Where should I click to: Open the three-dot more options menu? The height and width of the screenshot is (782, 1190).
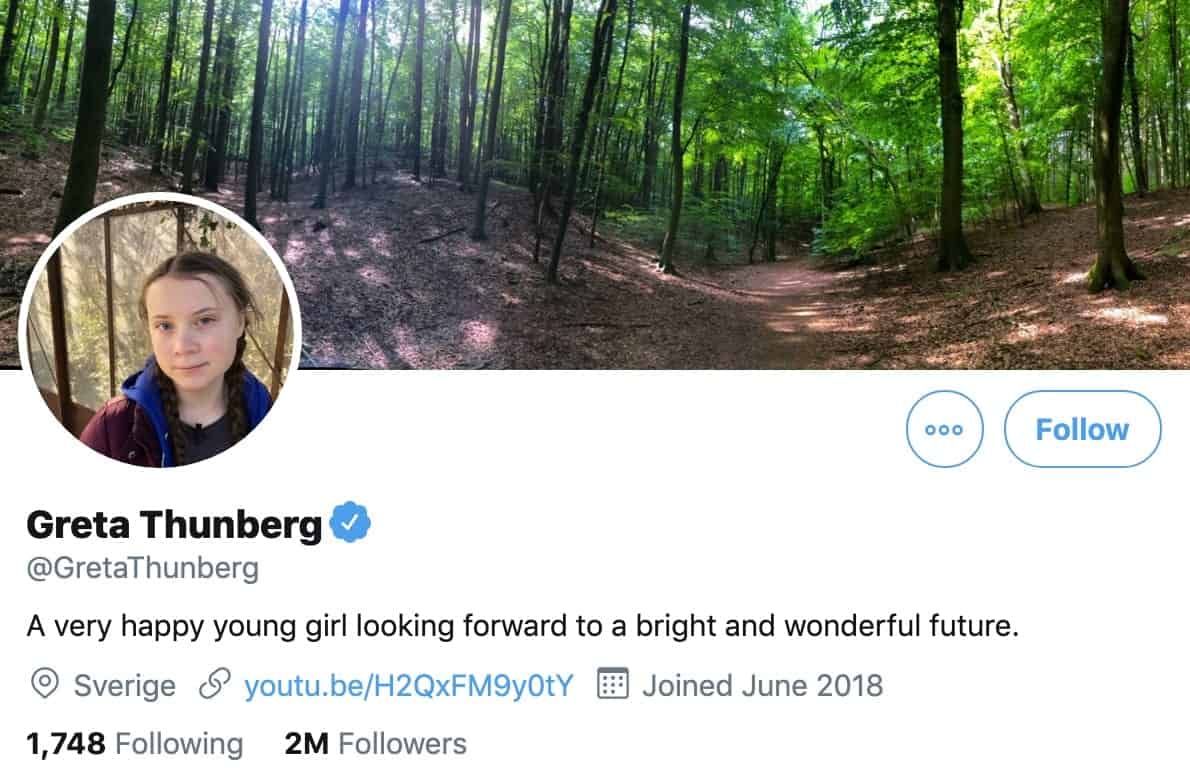click(944, 429)
